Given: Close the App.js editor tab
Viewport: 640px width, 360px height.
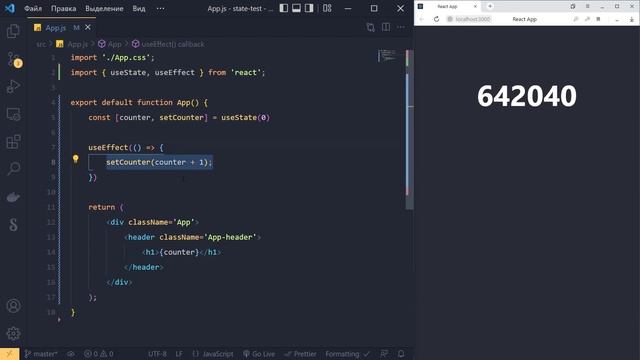Looking at the screenshot, I should 88,27.
